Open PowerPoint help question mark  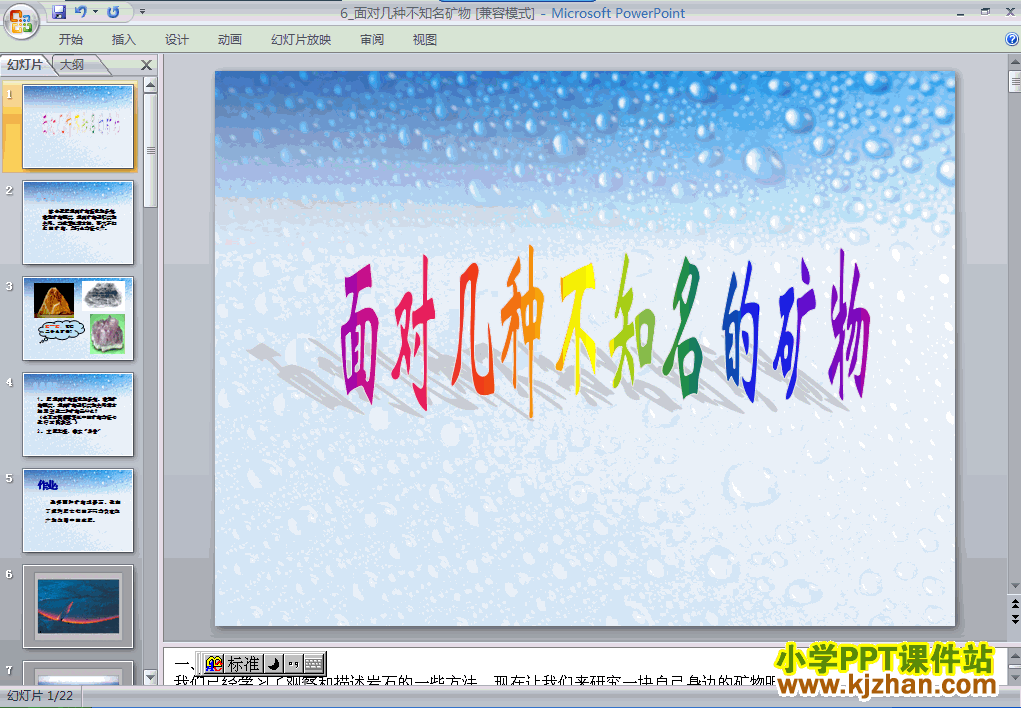1012,40
